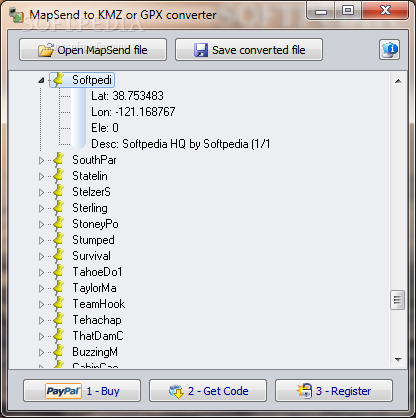This screenshot has height=418, width=416.
Task: Select the Ele: 0 row
Action: click(x=105, y=128)
